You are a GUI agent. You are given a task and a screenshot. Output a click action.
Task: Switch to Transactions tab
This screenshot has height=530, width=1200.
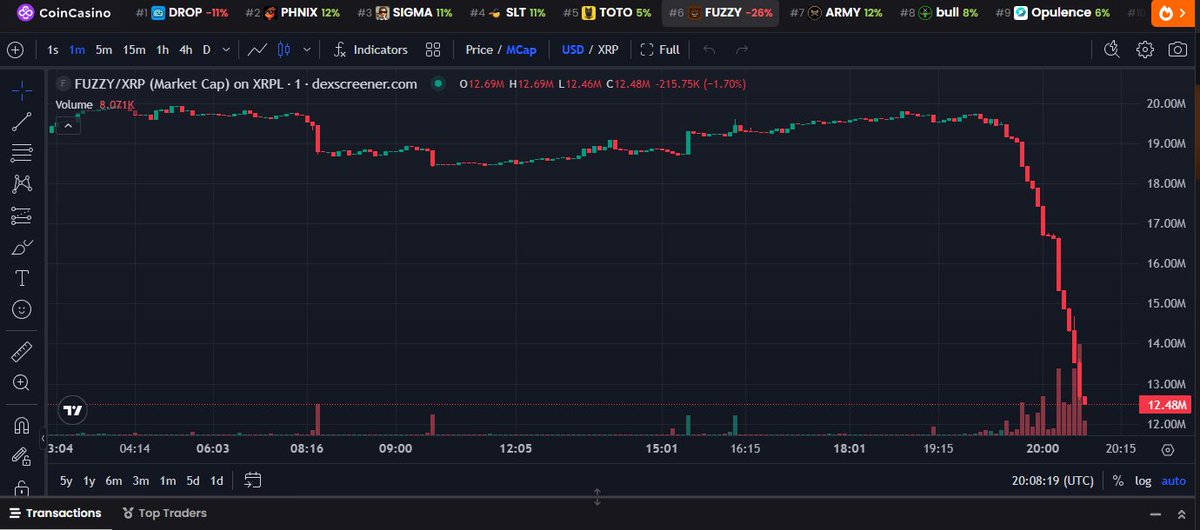55,513
